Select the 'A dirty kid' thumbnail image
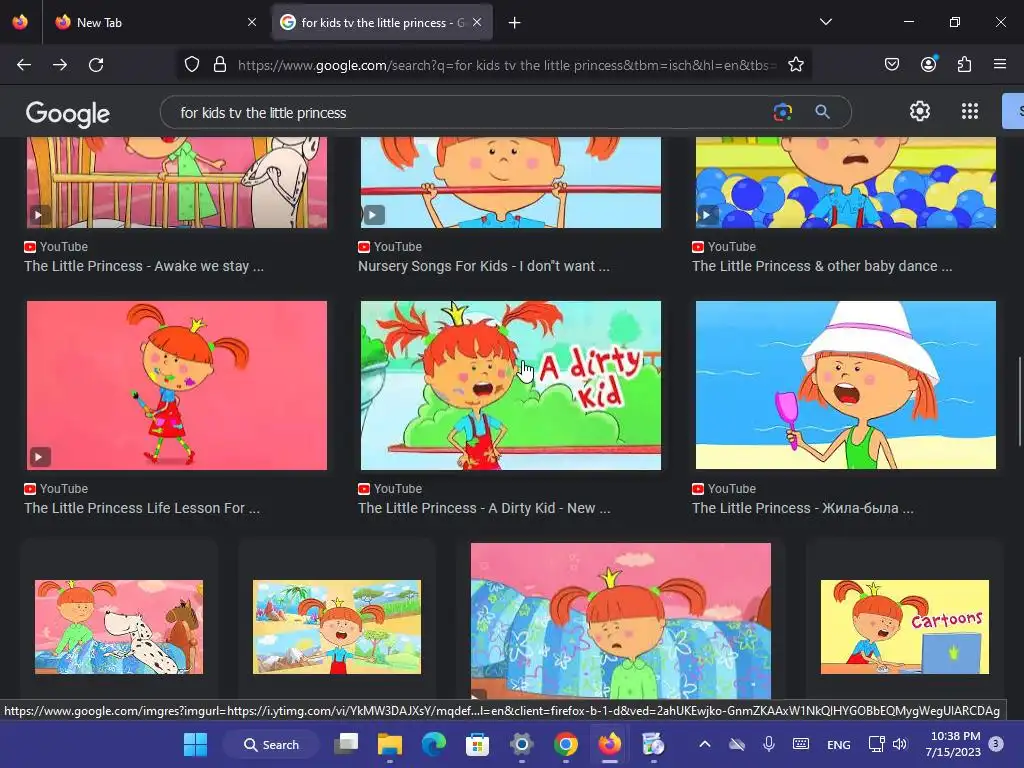This screenshot has width=1024, height=768. tap(511, 385)
